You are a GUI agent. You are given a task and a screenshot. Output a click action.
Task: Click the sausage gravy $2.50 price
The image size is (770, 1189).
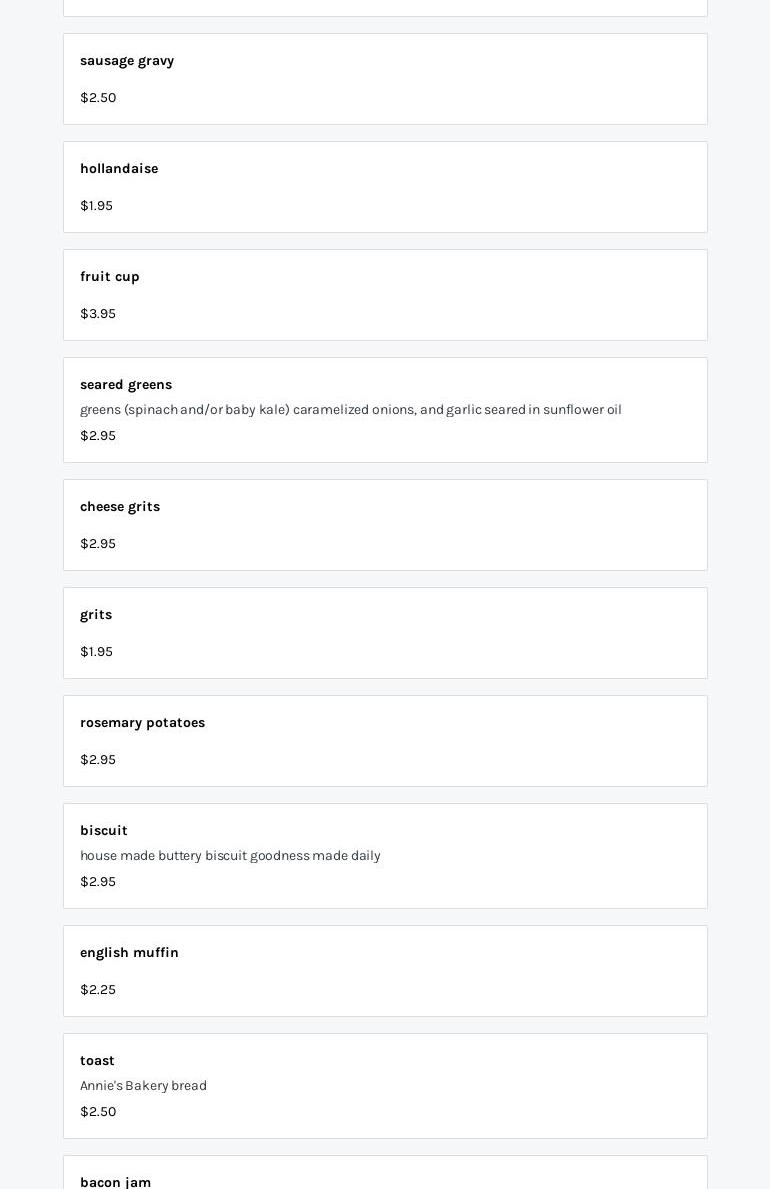98,98
